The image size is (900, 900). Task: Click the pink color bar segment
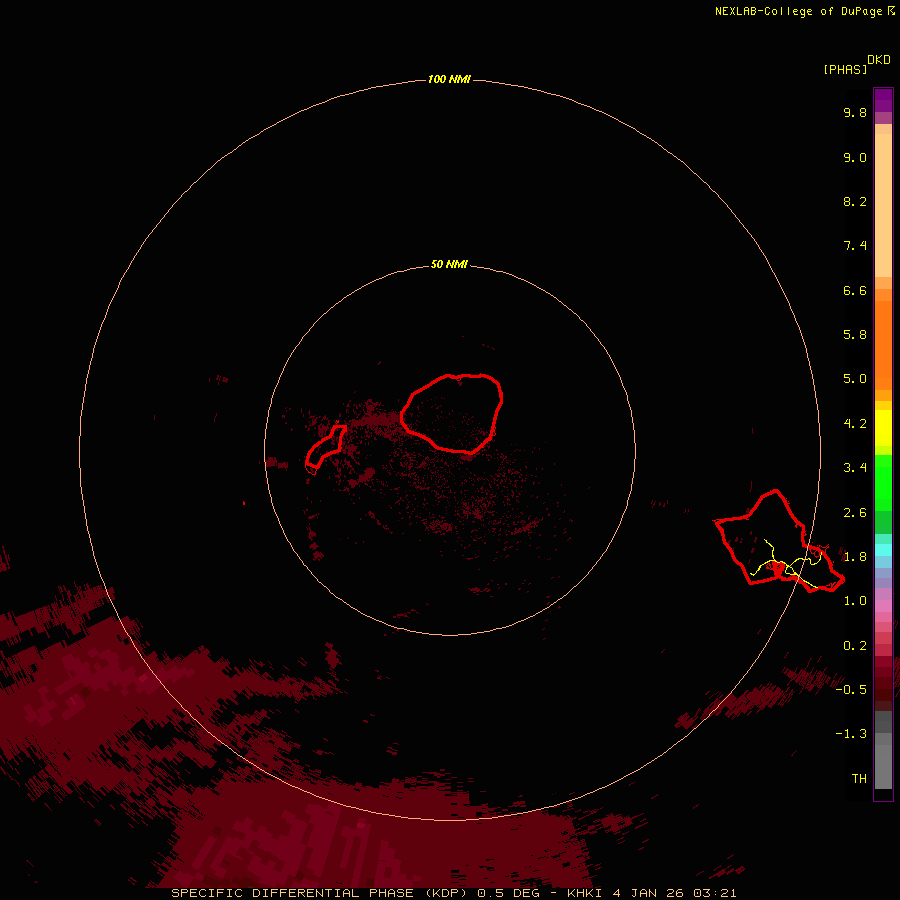point(883,606)
